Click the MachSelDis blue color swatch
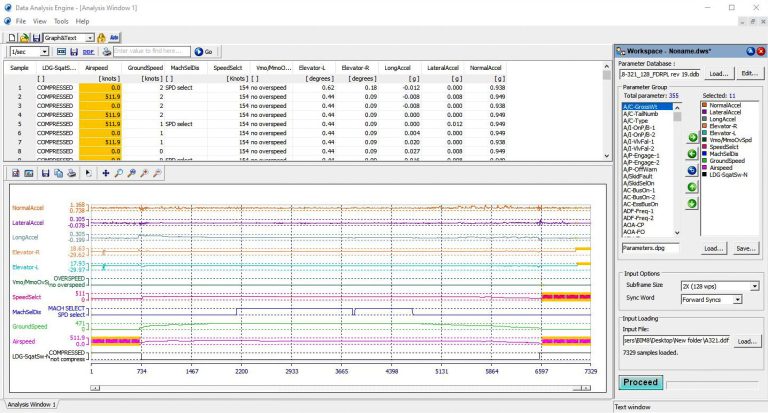The image size is (768, 413). [x=704, y=154]
